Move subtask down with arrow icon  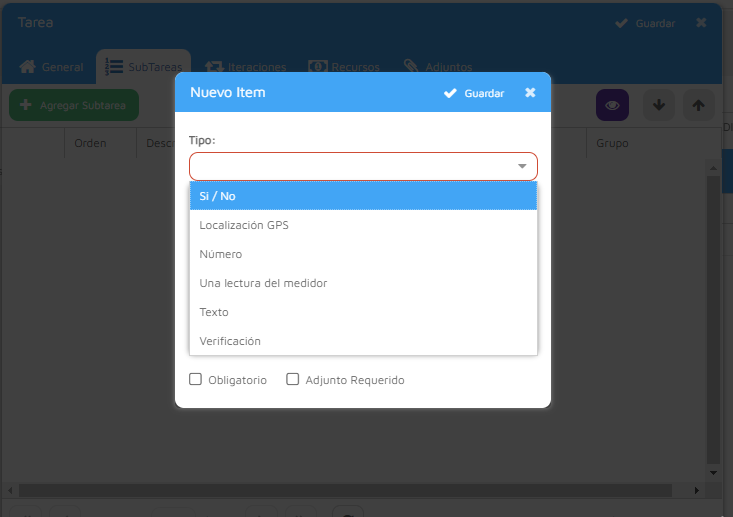click(658, 105)
